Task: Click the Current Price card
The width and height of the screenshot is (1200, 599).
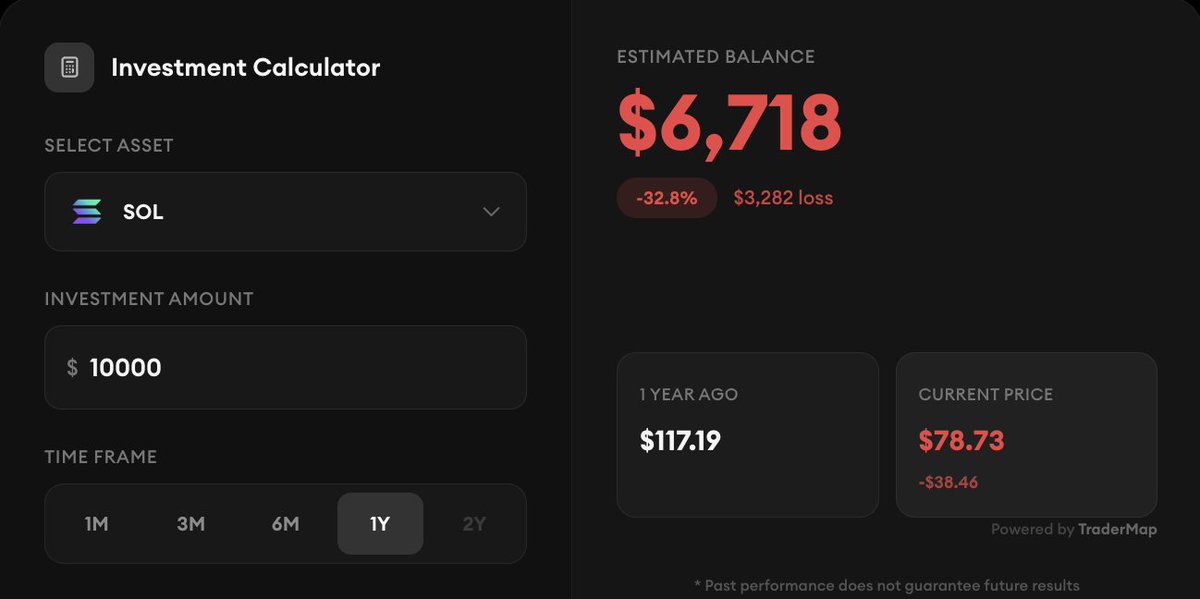Action: 1026,434
